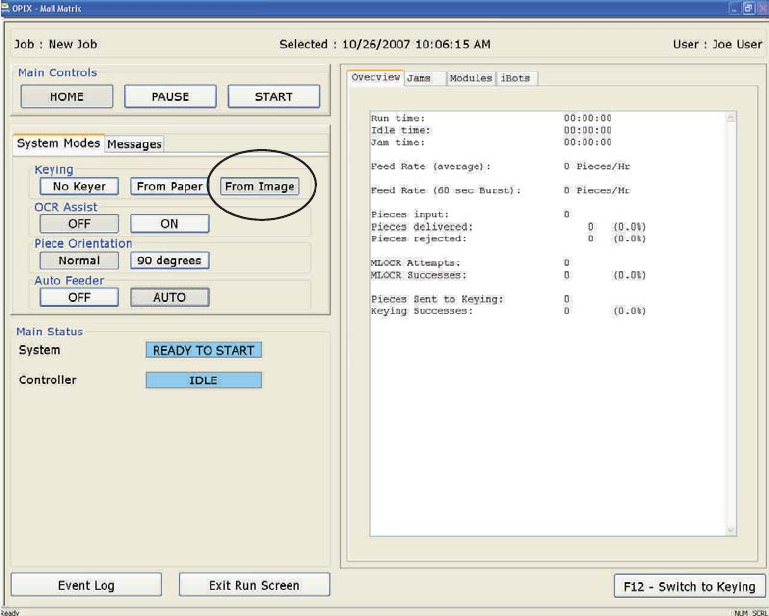Open the Overview tab
Image resolution: width=769 pixels, height=616 pixels.
coord(376,77)
